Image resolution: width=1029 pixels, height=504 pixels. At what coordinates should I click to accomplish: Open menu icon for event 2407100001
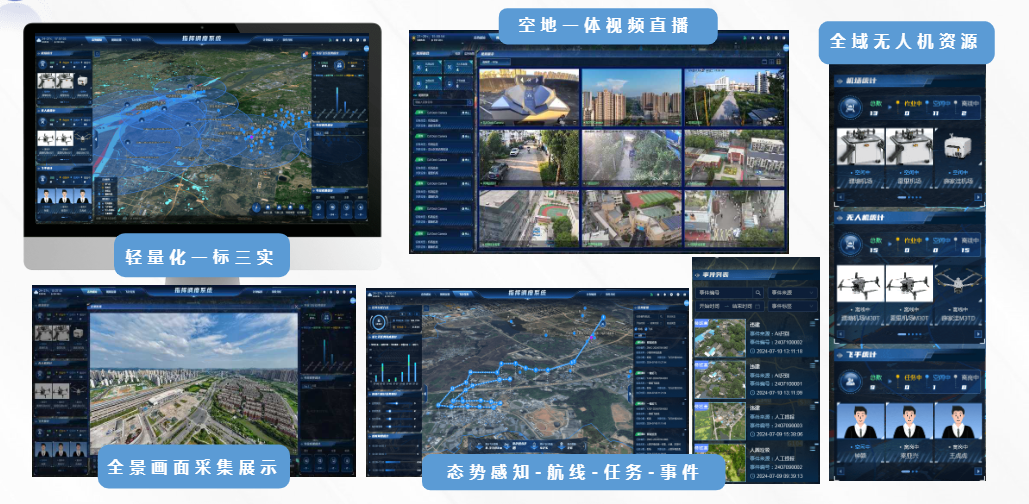tap(812, 366)
